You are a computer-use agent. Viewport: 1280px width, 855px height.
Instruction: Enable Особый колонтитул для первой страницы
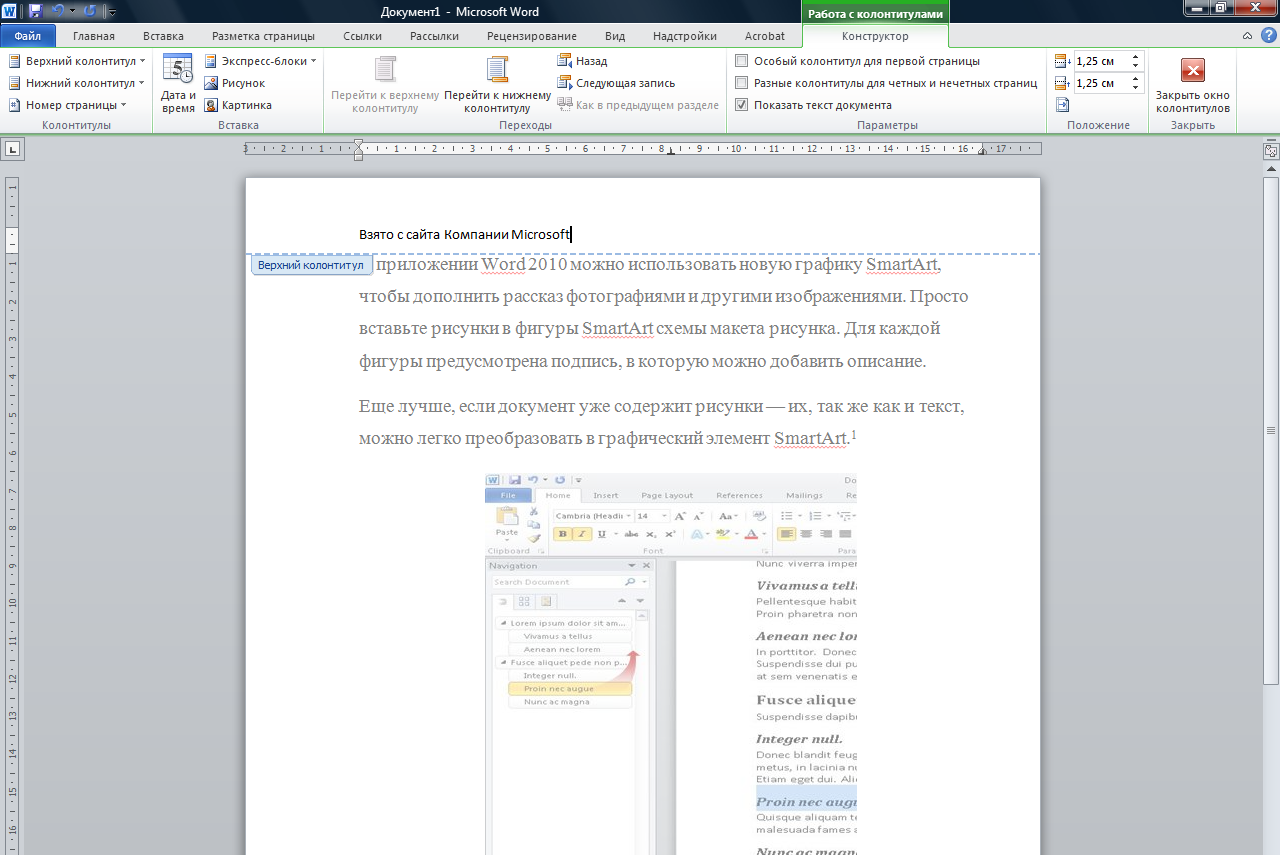coord(741,61)
